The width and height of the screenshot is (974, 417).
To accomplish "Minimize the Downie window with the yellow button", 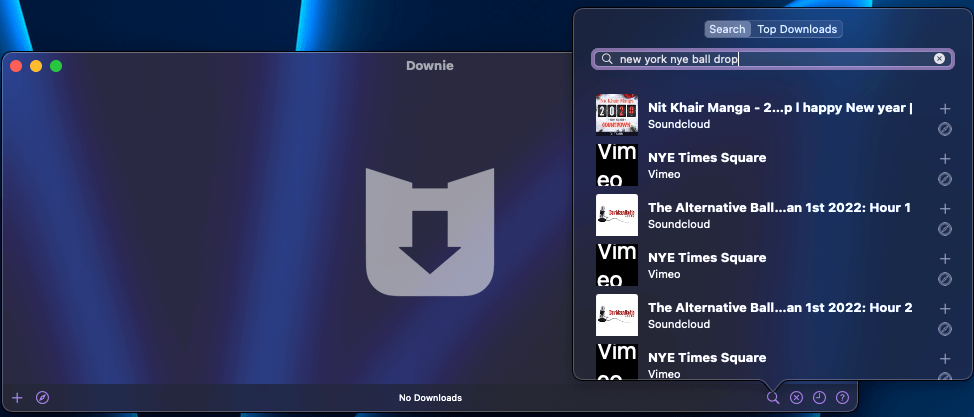I will (36, 66).
